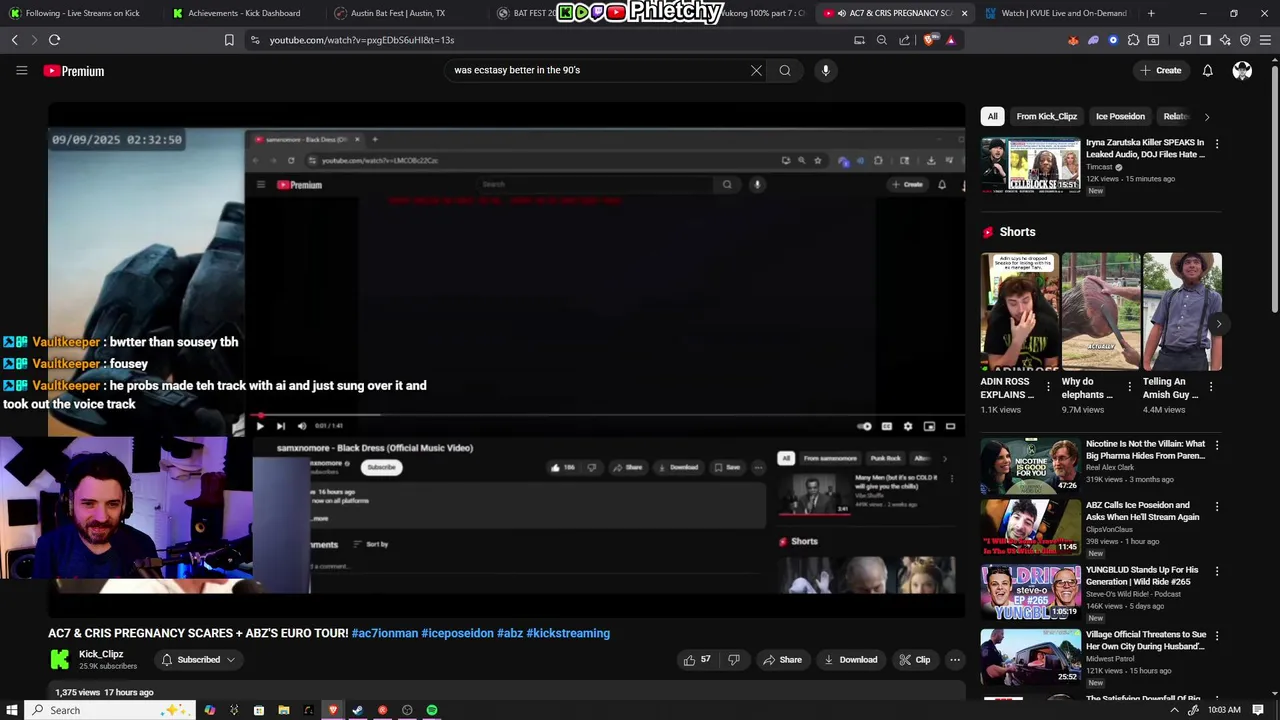Show hidden system tray icons
This screenshot has height=720, width=1280.
pos(1174,710)
